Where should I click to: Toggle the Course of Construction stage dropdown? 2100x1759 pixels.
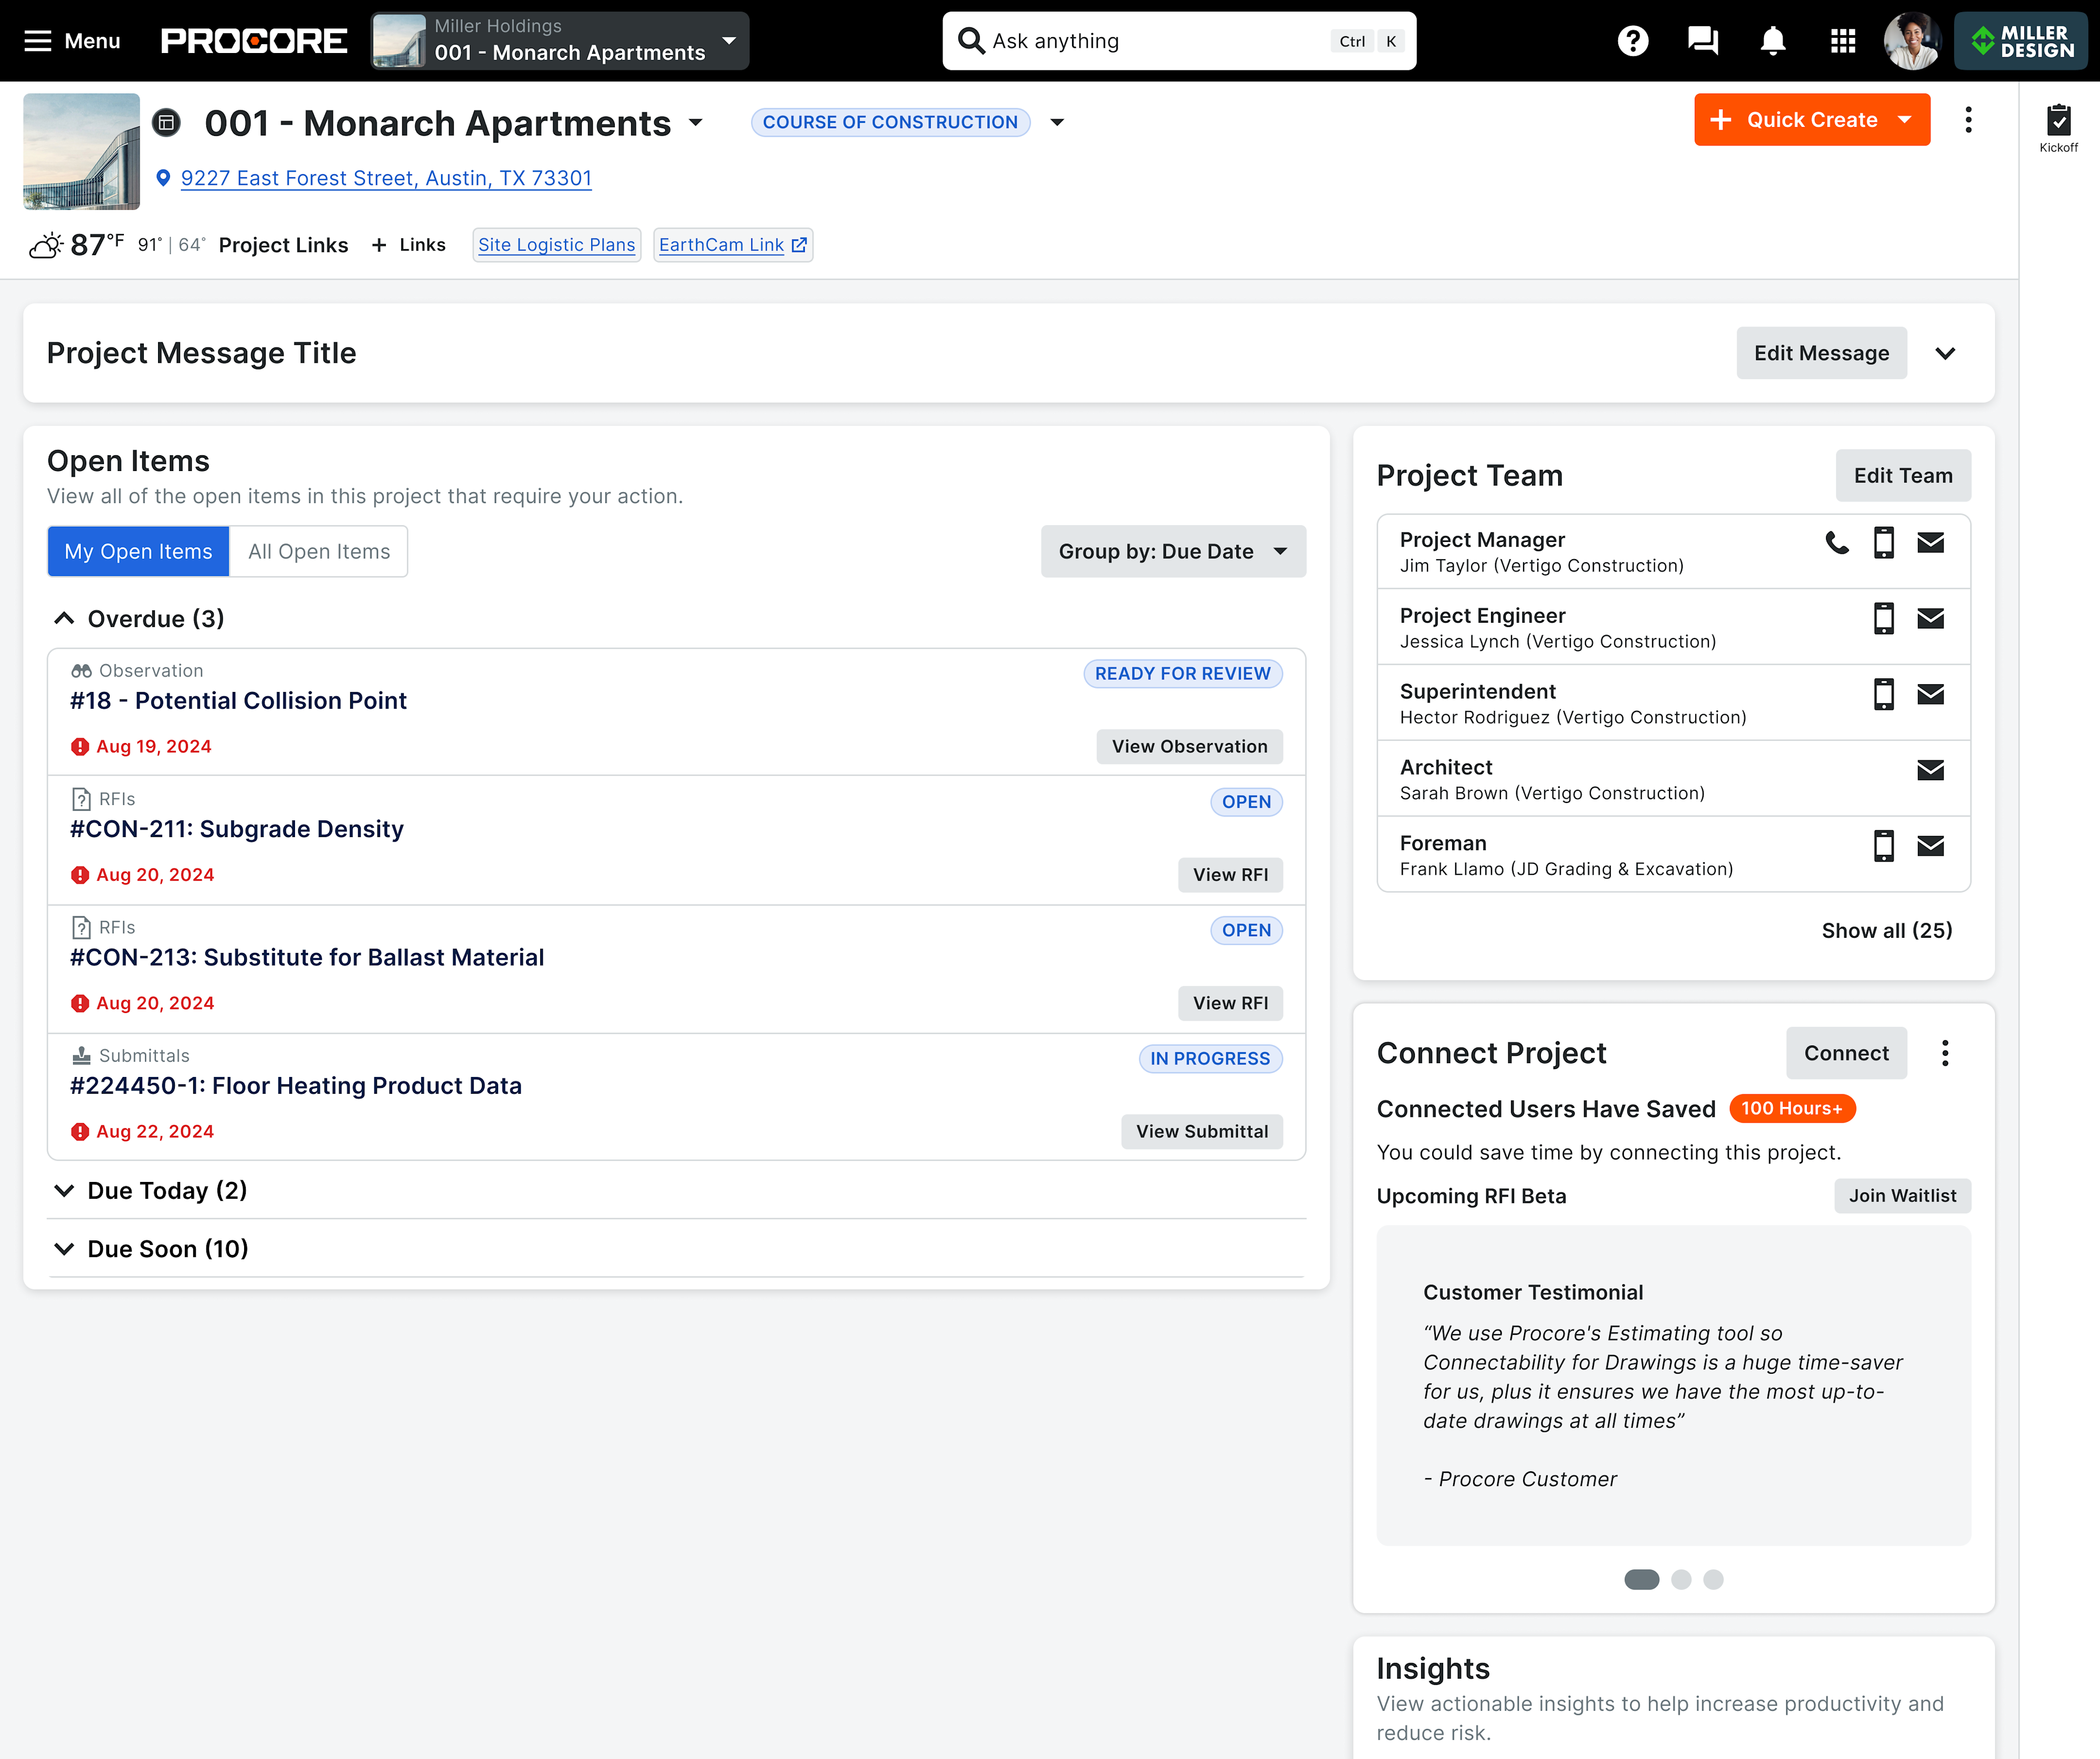1057,122
